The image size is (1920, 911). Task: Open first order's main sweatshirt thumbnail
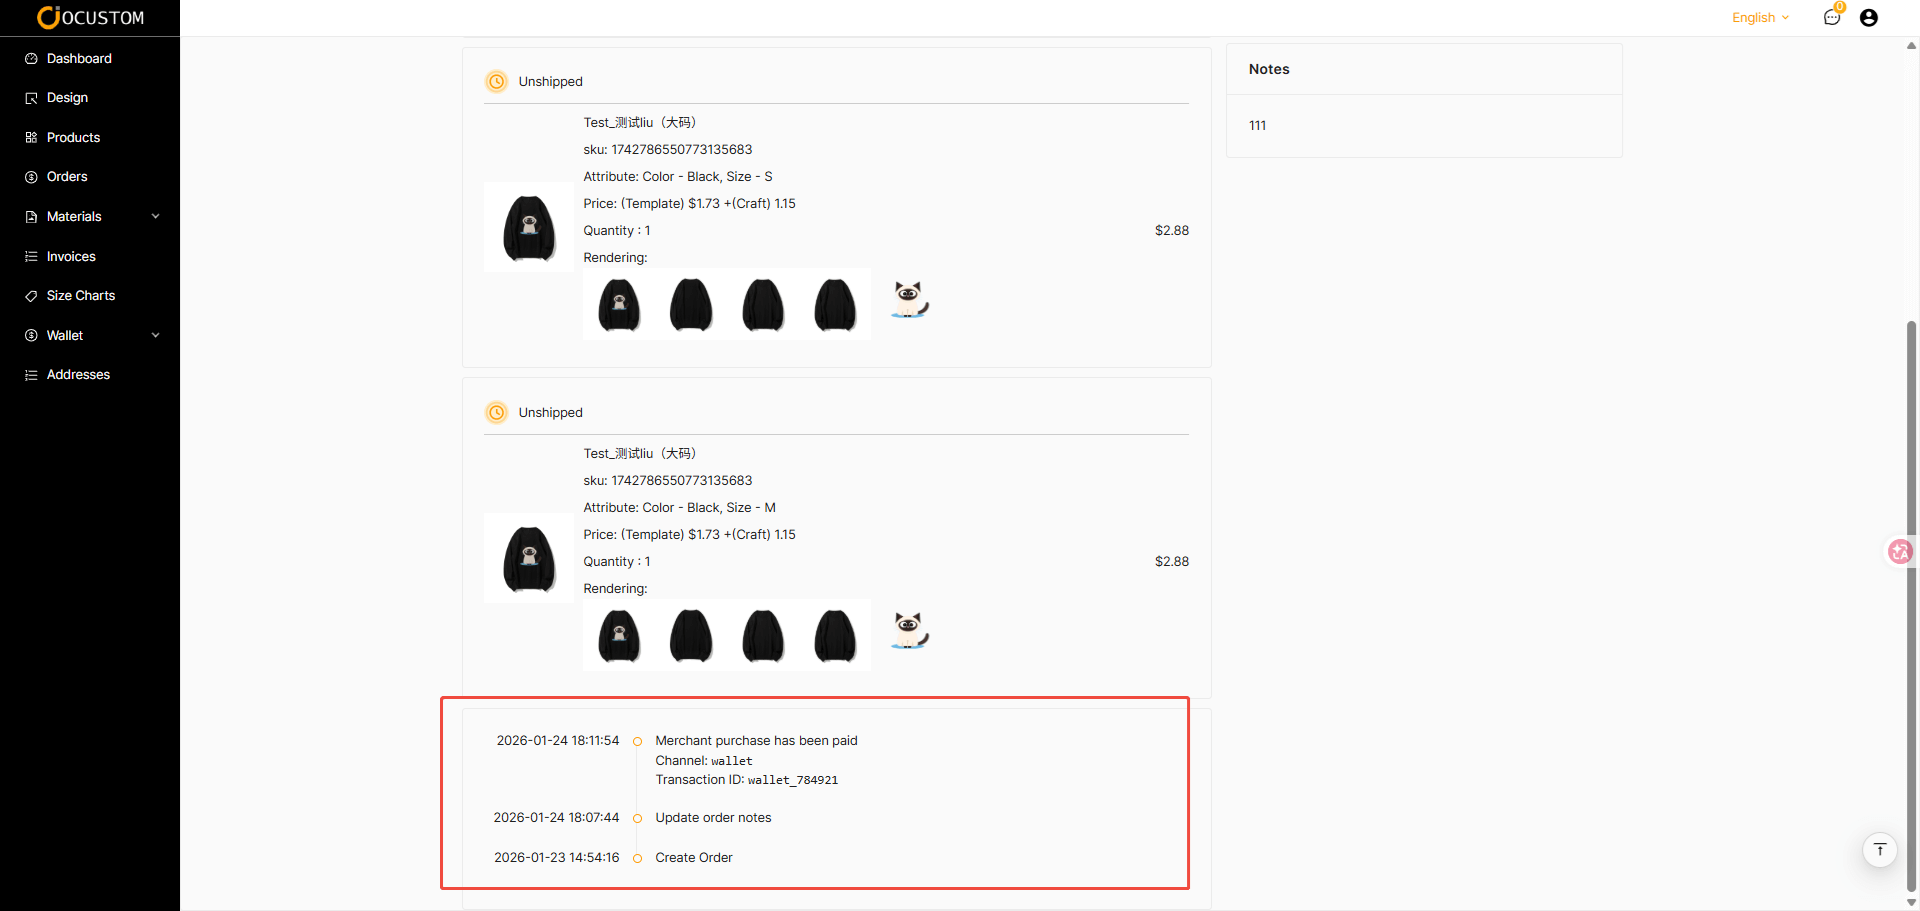[529, 228]
